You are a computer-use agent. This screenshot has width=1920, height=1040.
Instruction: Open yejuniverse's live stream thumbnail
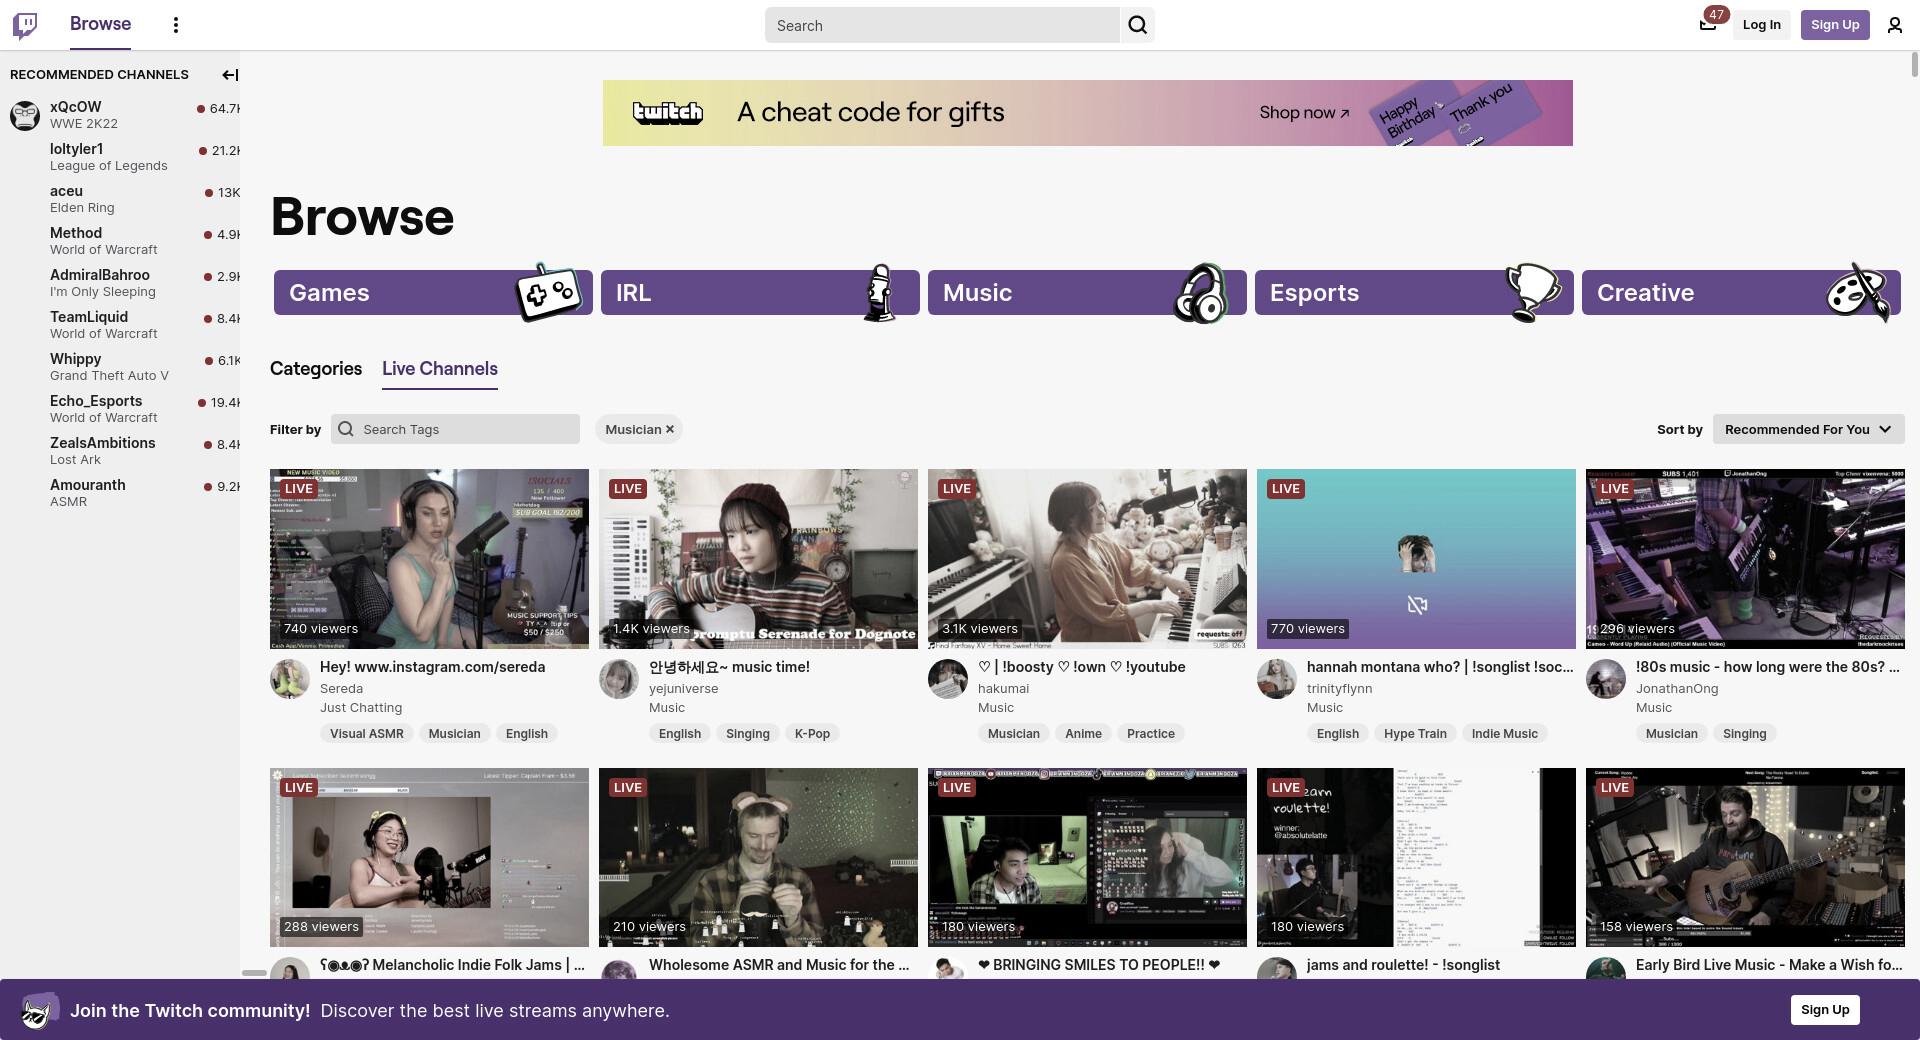(758, 558)
